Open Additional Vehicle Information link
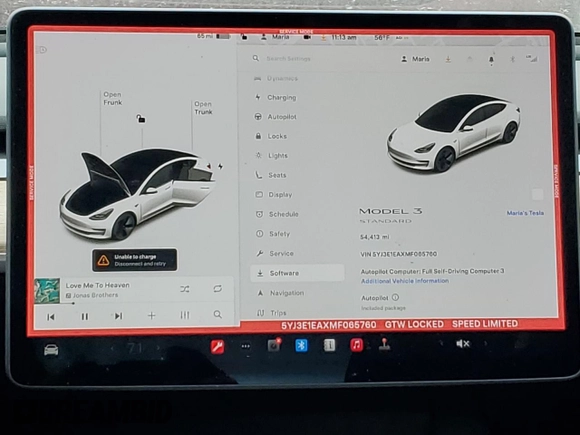580x435 pixels. point(405,281)
